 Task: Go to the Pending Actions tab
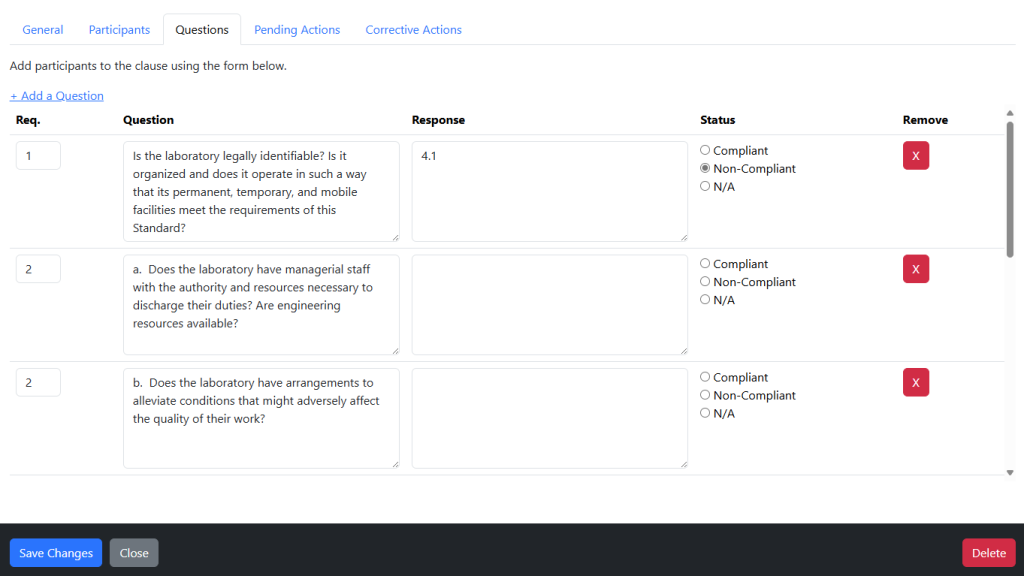pos(297,29)
